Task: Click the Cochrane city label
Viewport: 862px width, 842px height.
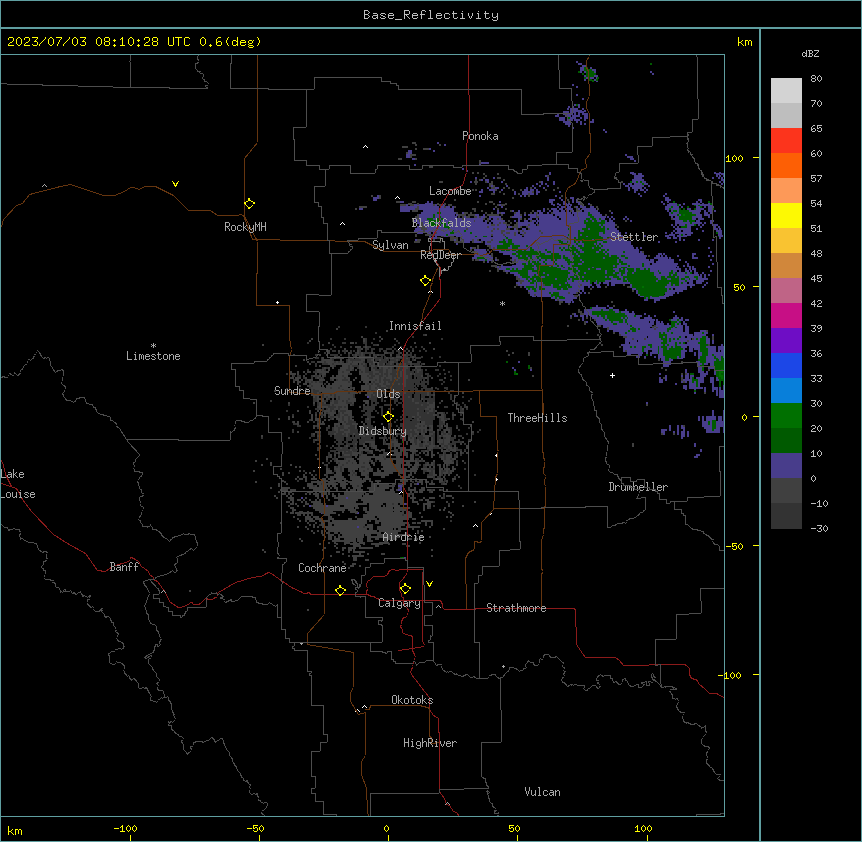Action: pyautogui.click(x=322, y=568)
